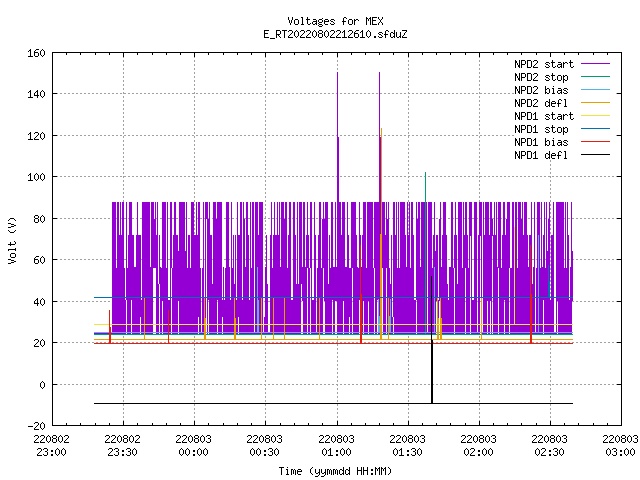This screenshot has height=480, width=640.
Task: Click the 80 y-axis tick label
Action: click(39, 219)
